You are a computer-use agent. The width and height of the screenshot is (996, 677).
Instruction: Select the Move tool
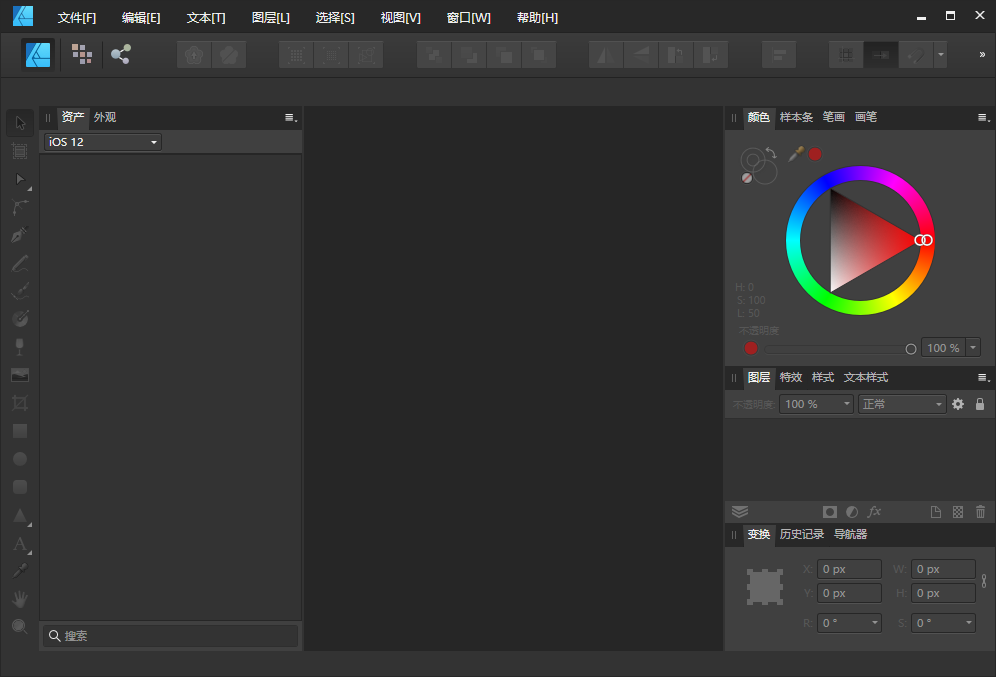19,122
